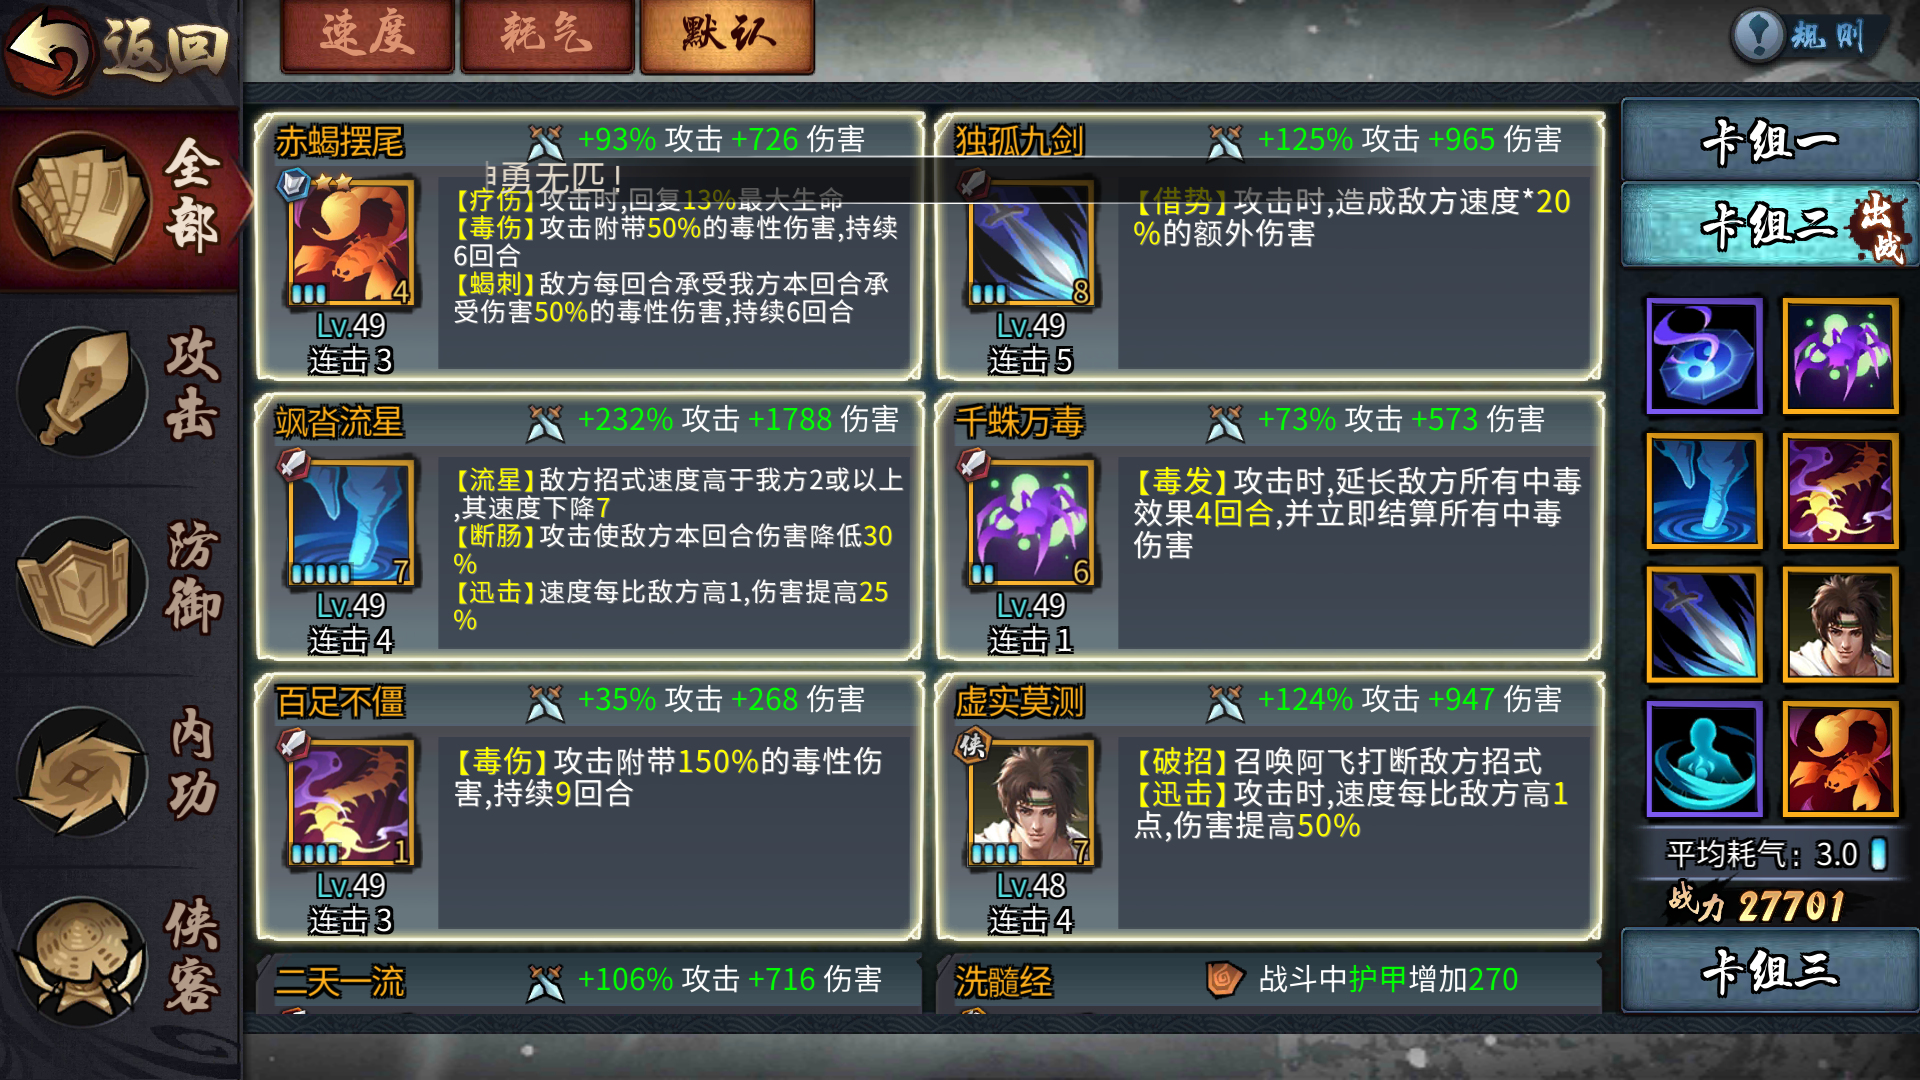Tap the 赤蝎摆尾 scorpion card icon

tap(351, 242)
